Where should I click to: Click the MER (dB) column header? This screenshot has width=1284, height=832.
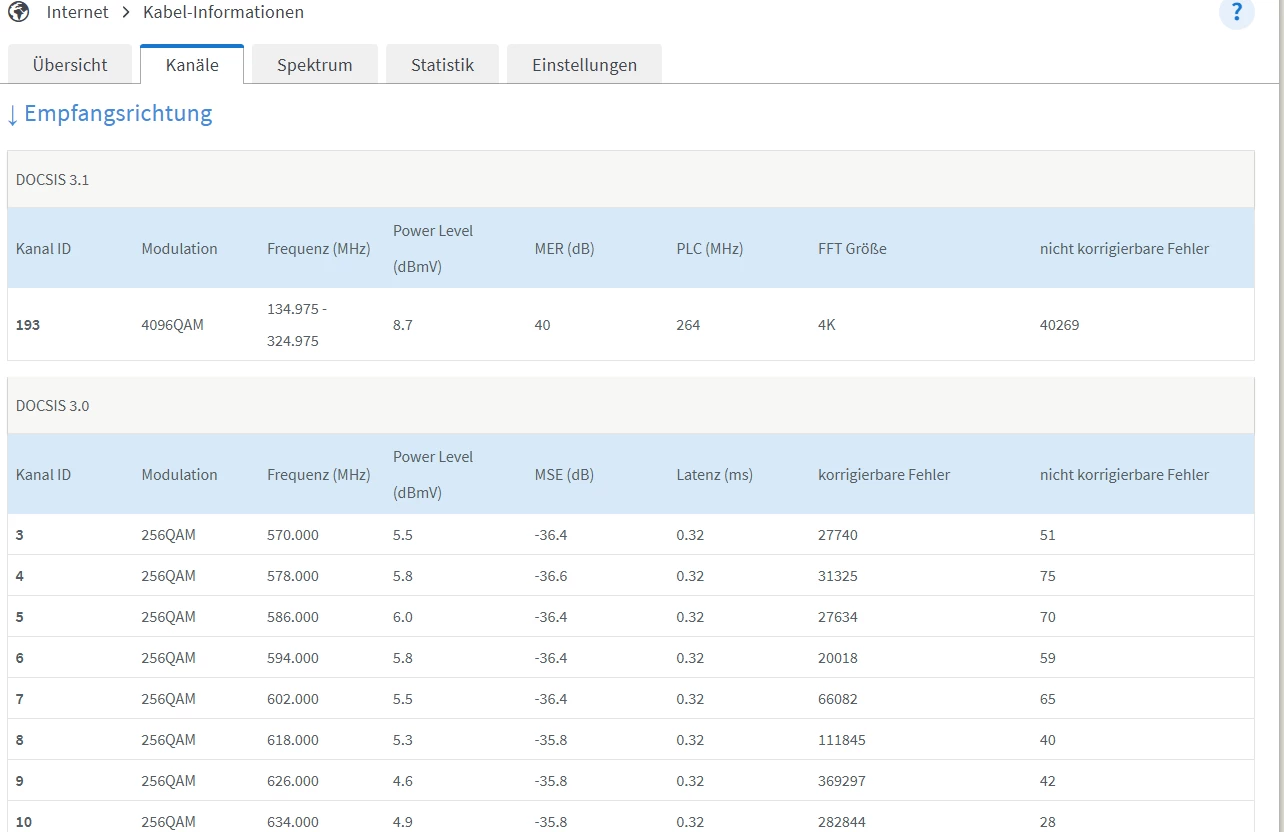point(564,249)
